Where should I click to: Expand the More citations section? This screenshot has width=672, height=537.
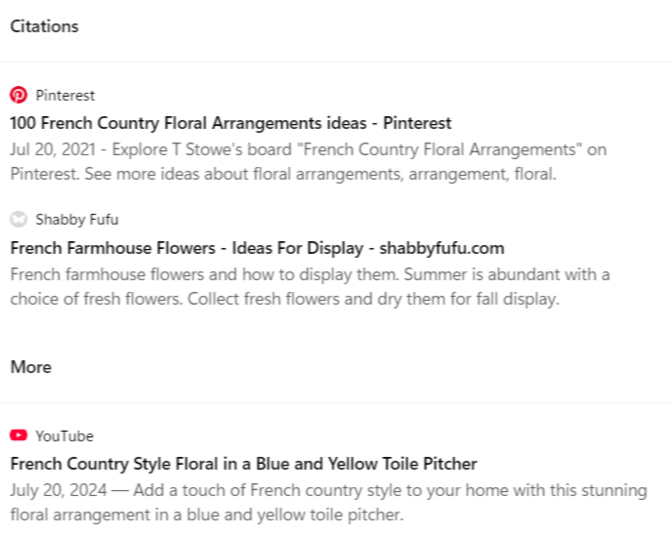pyautogui.click(x=31, y=367)
